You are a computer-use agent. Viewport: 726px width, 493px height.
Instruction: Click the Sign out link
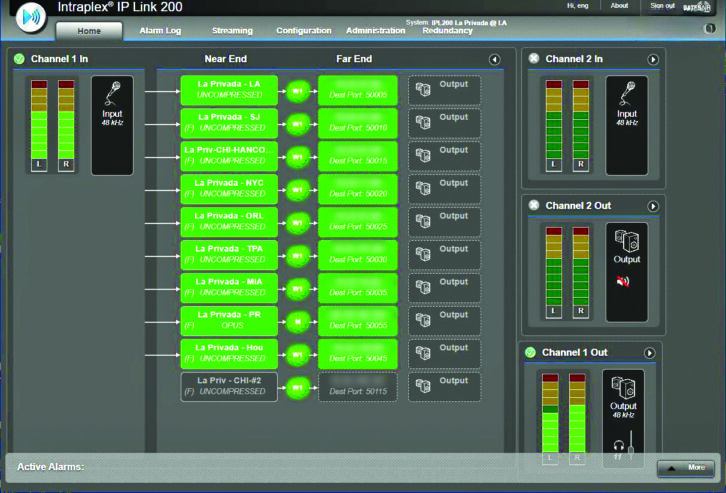(662, 6)
